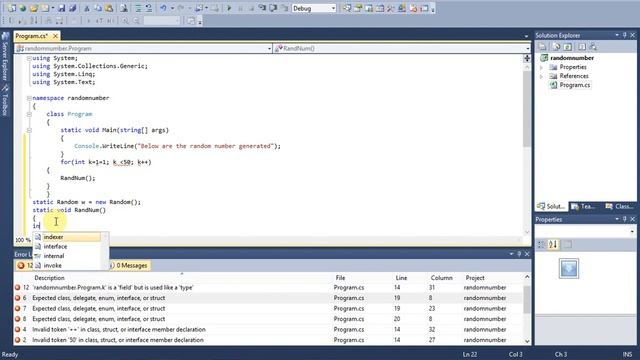This screenshot has height=360, width=640.
Task: Select 'invoke' from the IntelliSense list
Action: (67, 265)
